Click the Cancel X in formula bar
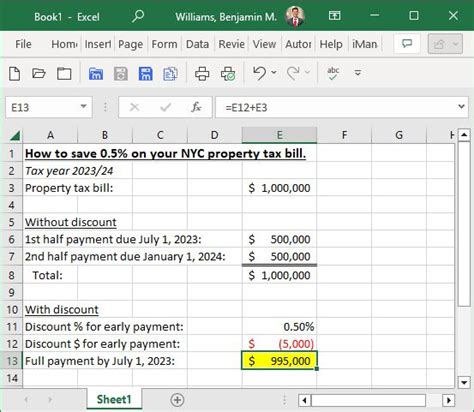Screen dimensions: 474x412 point(134,107)
